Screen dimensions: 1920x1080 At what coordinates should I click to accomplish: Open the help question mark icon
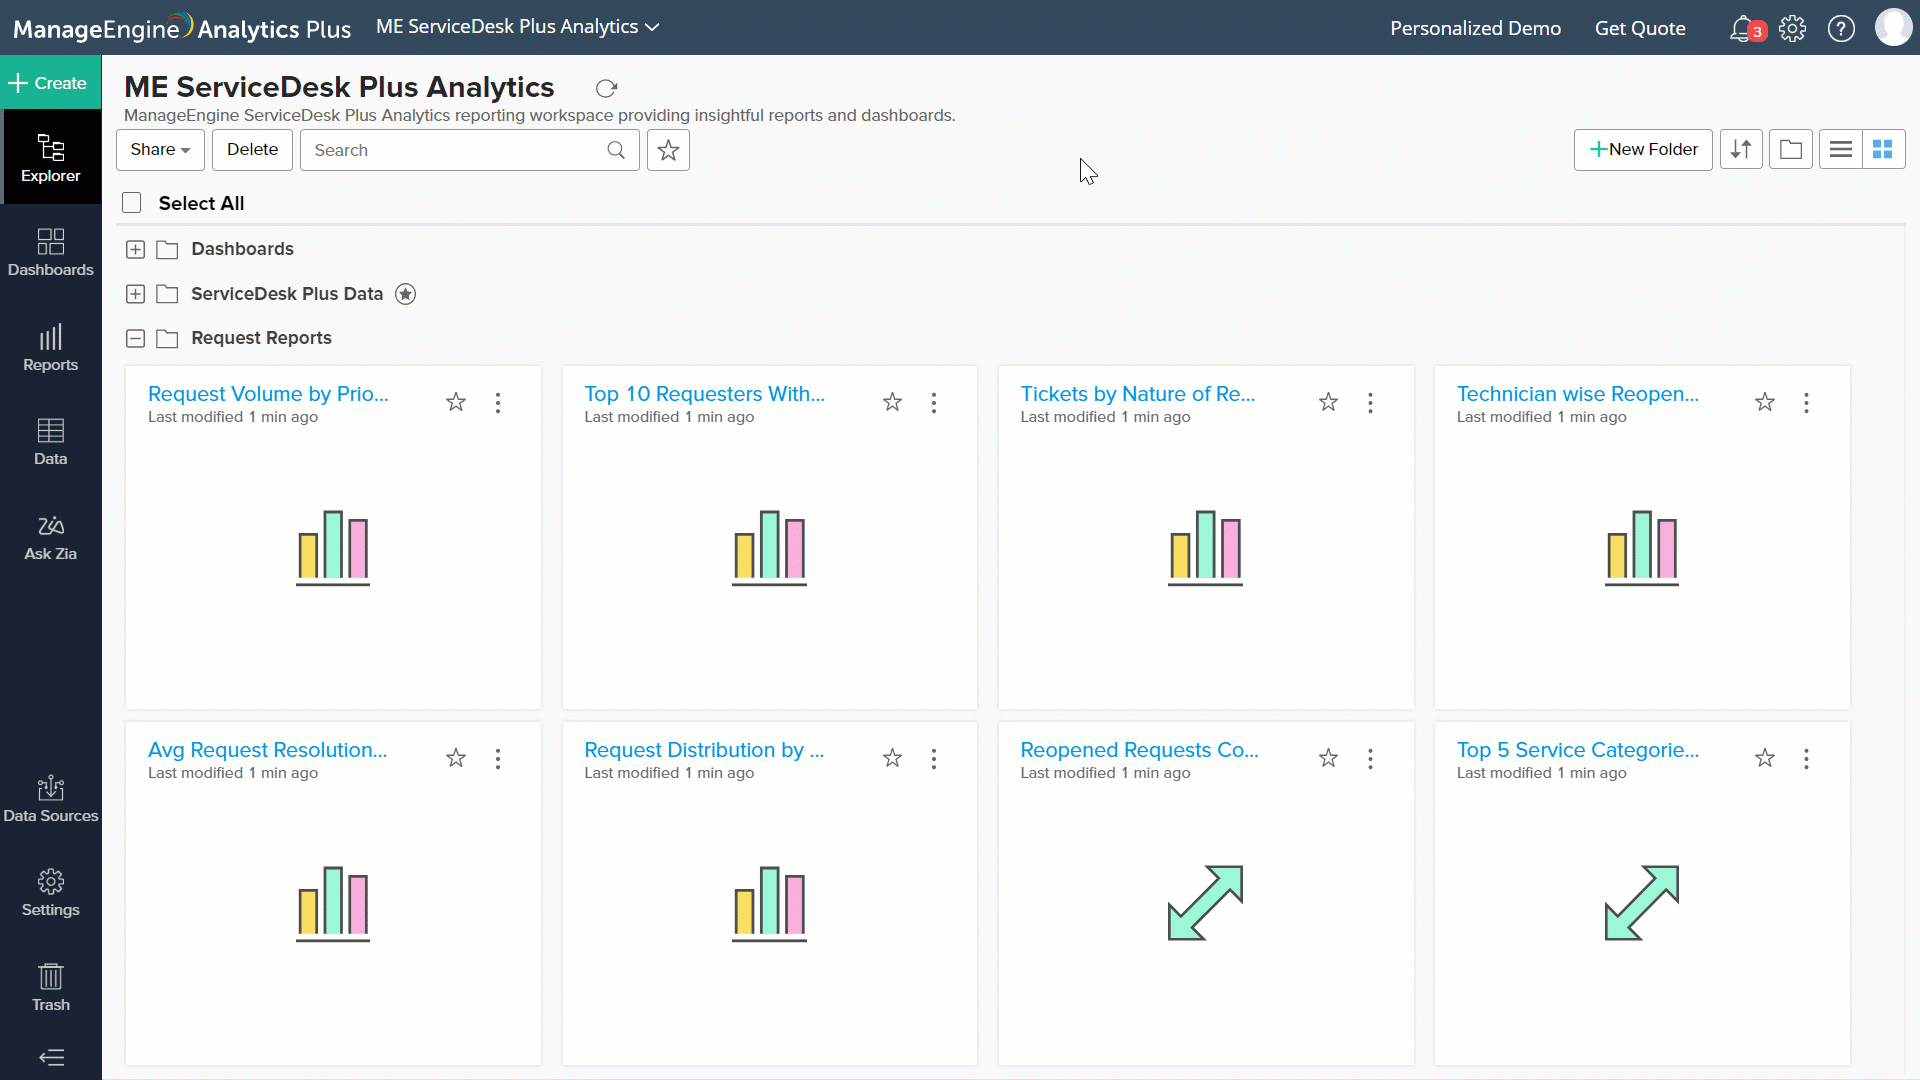point(1841,28)
